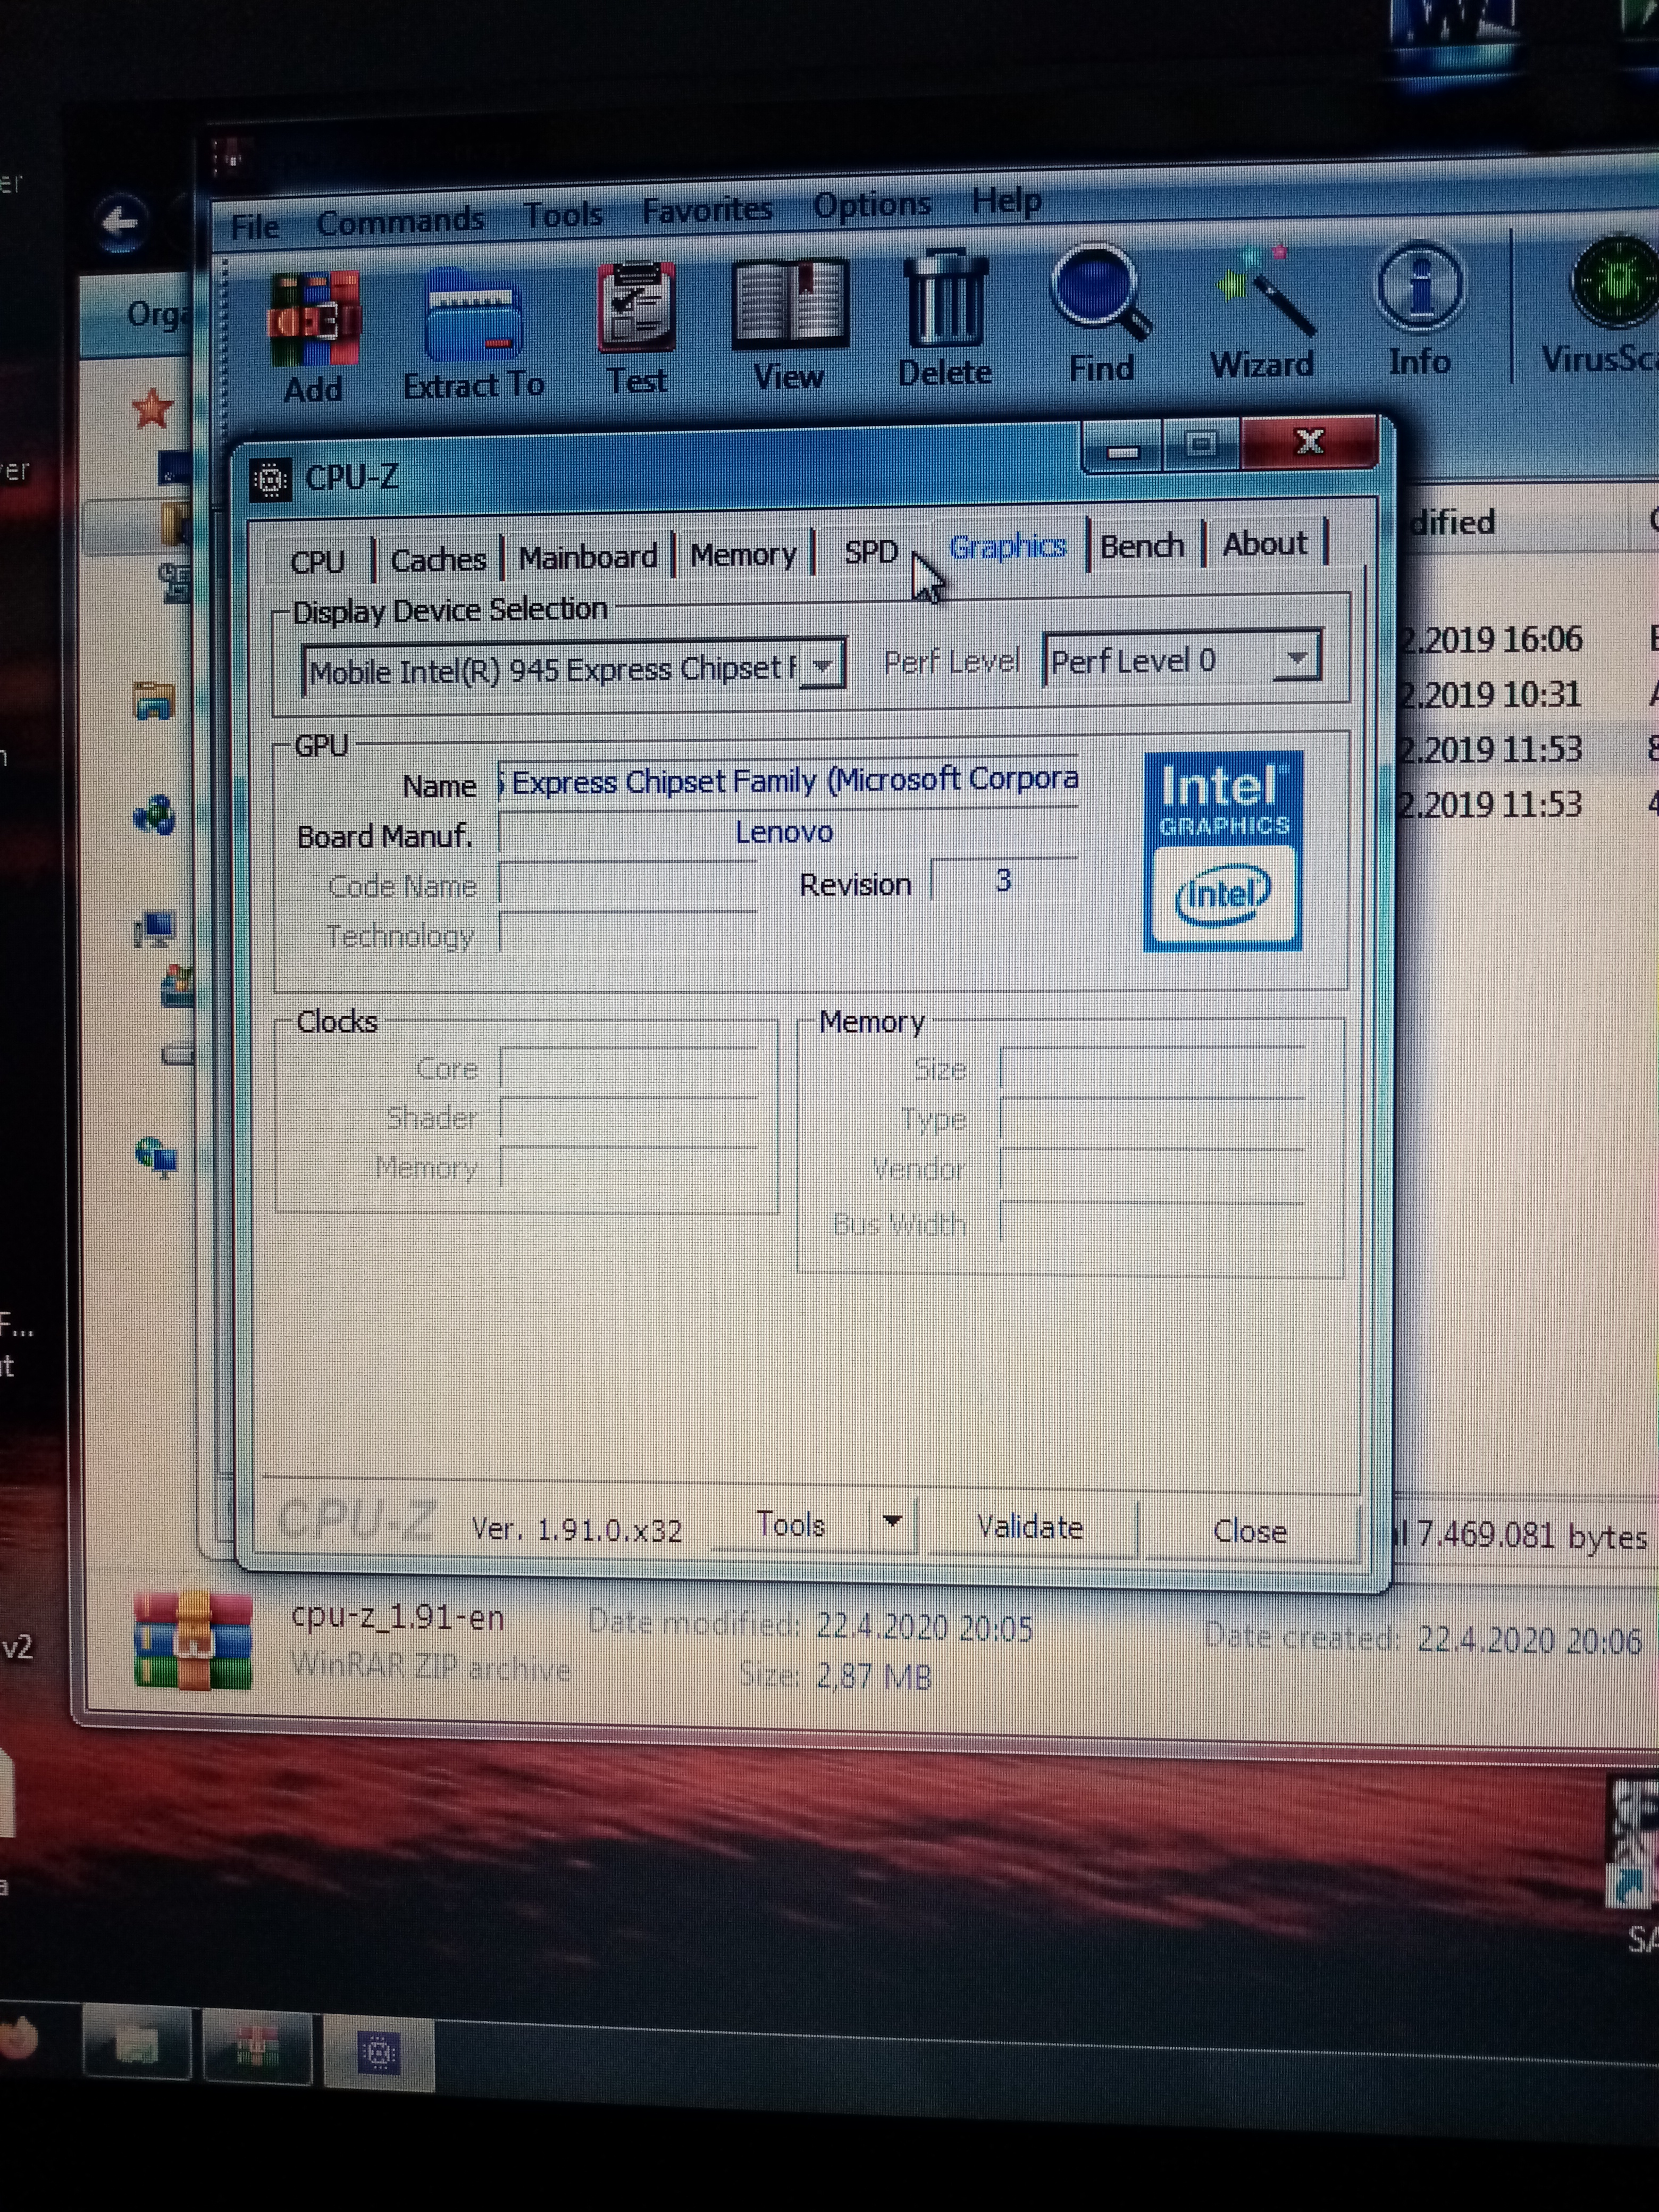Viewport: 1659px width, 2212px height.
Task: Open WinRAR Tools menu
Action: click(564, 214)
